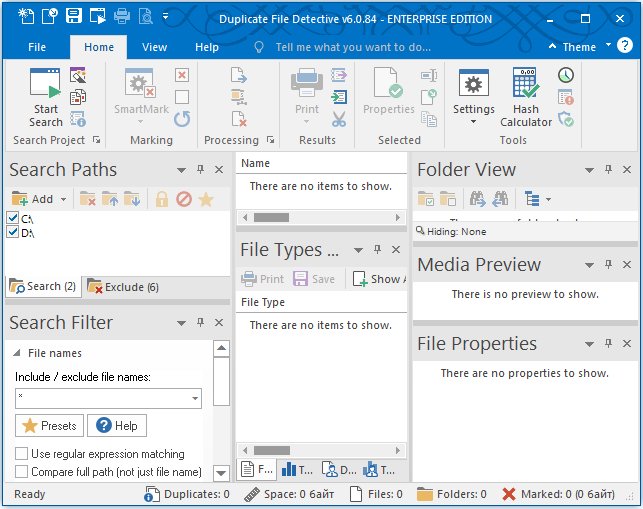Click the save icon in quick access toolbar
Image resolution: width=643 pixels, height=509 pixels.
click(x=74, y=16)
